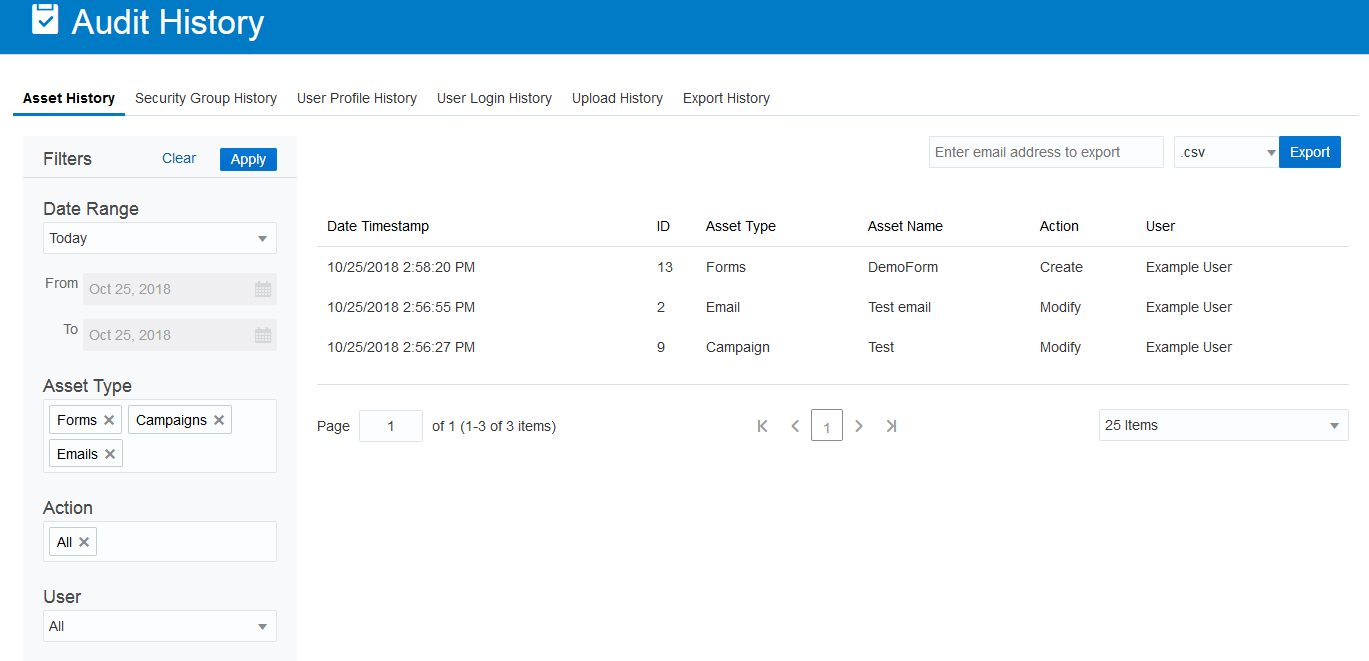1369x661 pixels.
Task: Click the Export button
Action: pos(1309,151)
